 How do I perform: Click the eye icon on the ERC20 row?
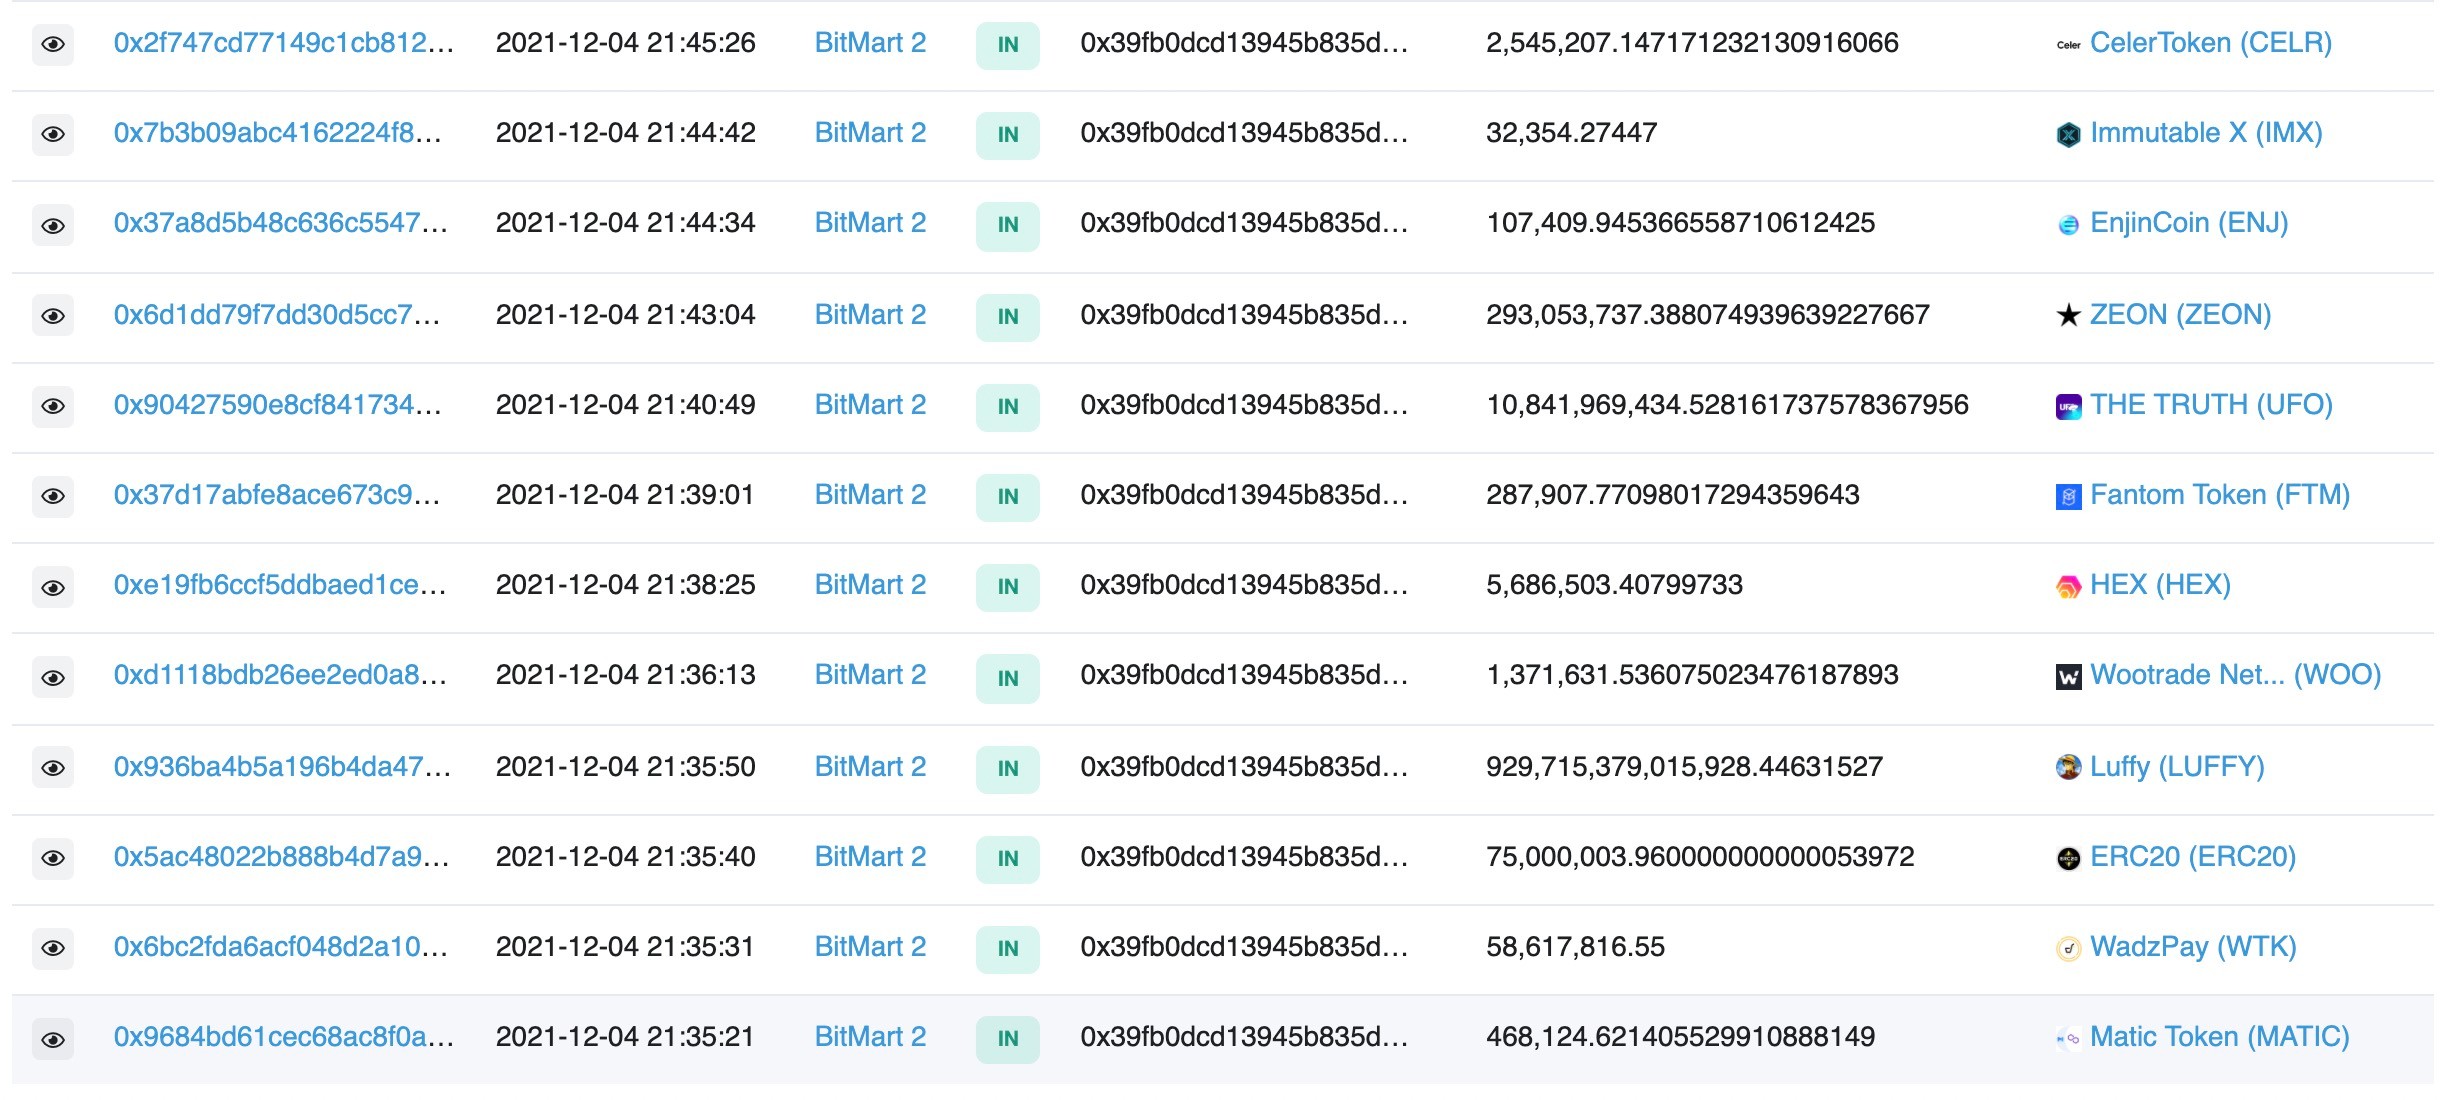(x=53, y=858)
